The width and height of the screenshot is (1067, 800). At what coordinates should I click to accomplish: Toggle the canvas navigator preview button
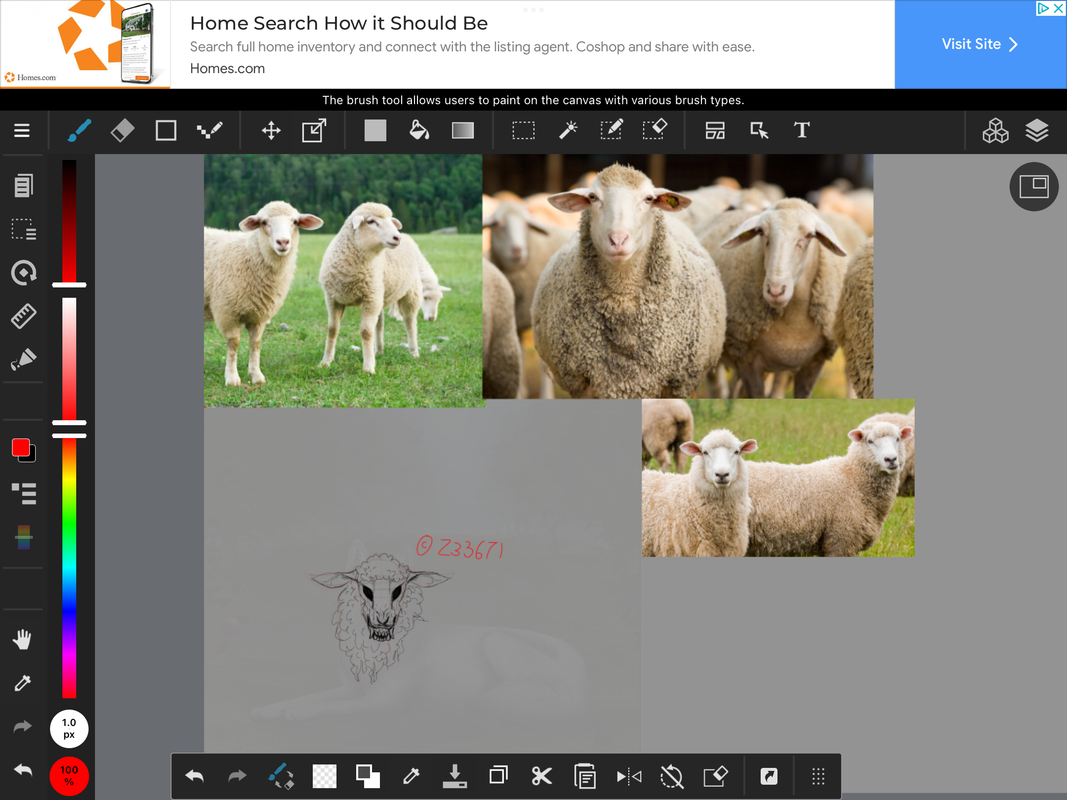[x=1034, y=186]
